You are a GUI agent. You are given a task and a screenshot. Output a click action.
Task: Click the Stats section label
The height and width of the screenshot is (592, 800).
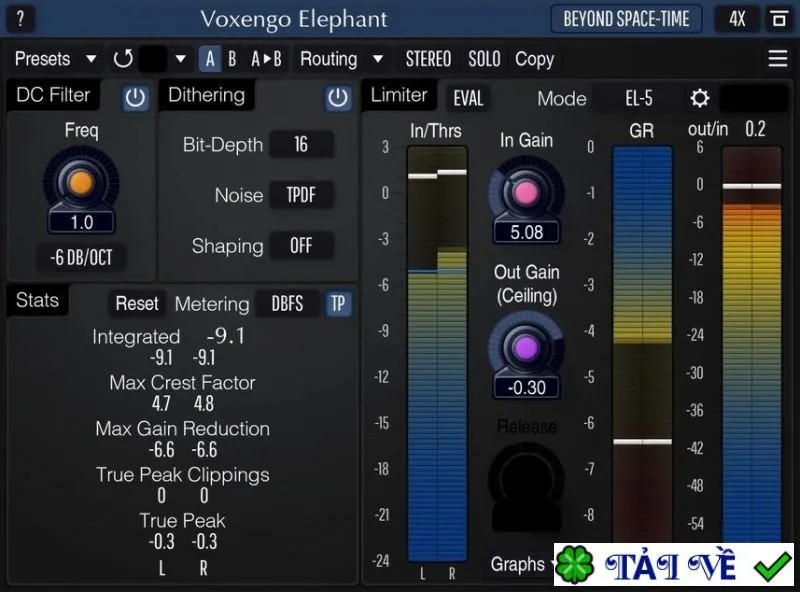(37, 300)
